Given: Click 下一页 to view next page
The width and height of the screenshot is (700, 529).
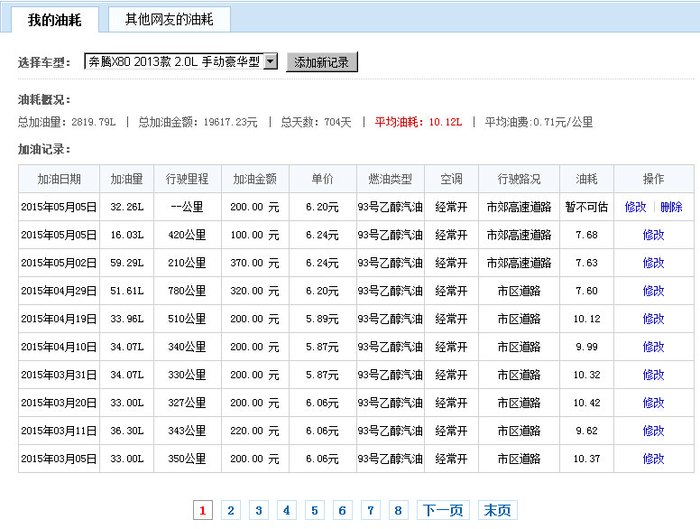Looking at the screenshot, I should coord(442,510).
